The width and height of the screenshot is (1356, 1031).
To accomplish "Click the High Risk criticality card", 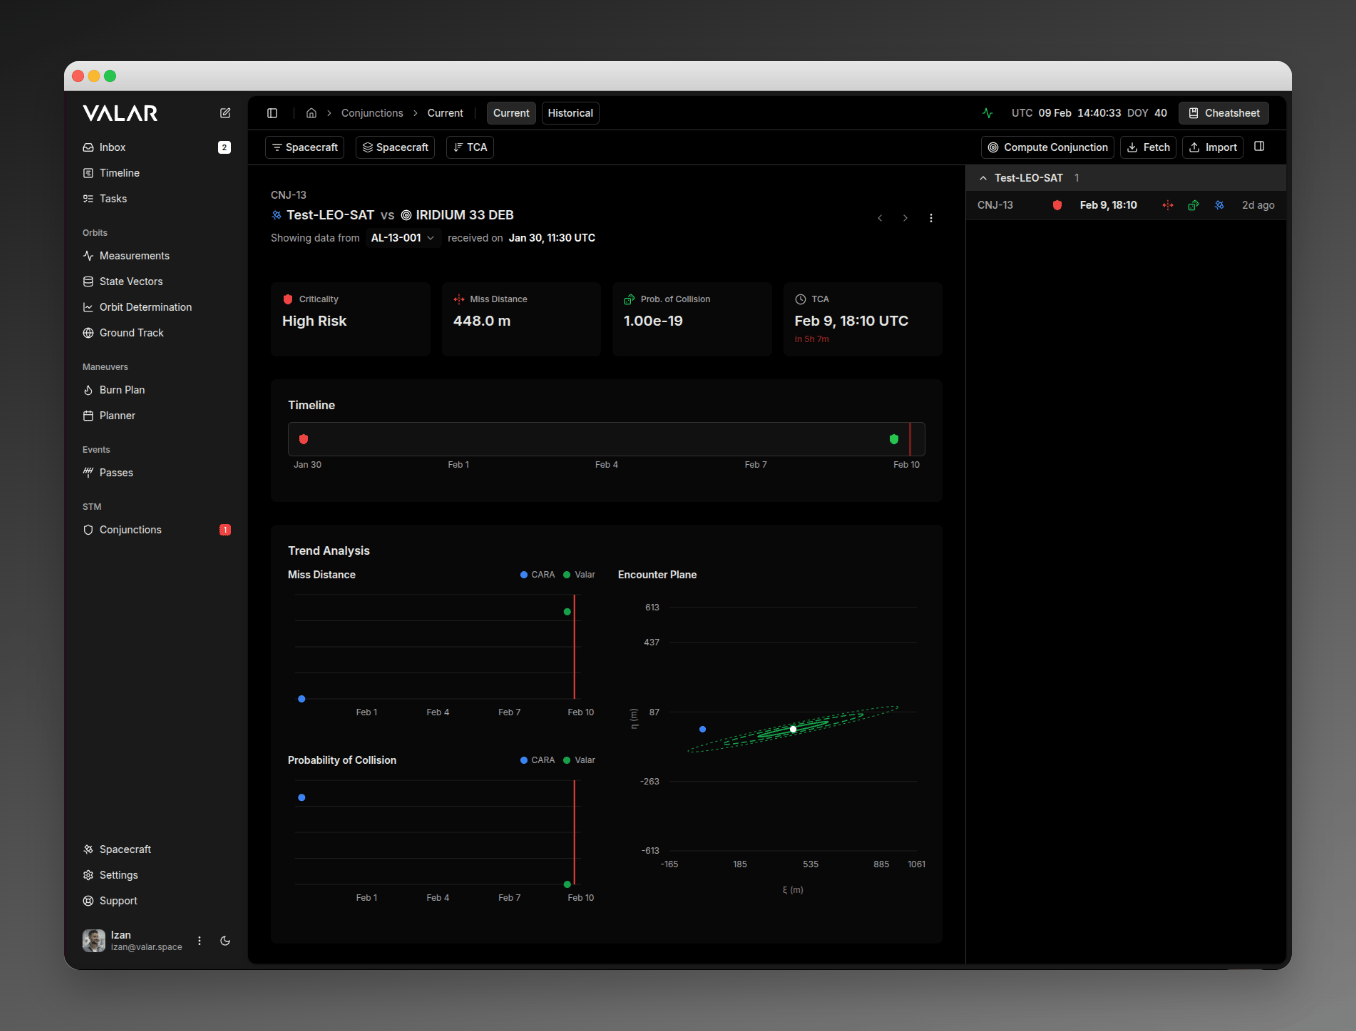I will coord(350,319).
